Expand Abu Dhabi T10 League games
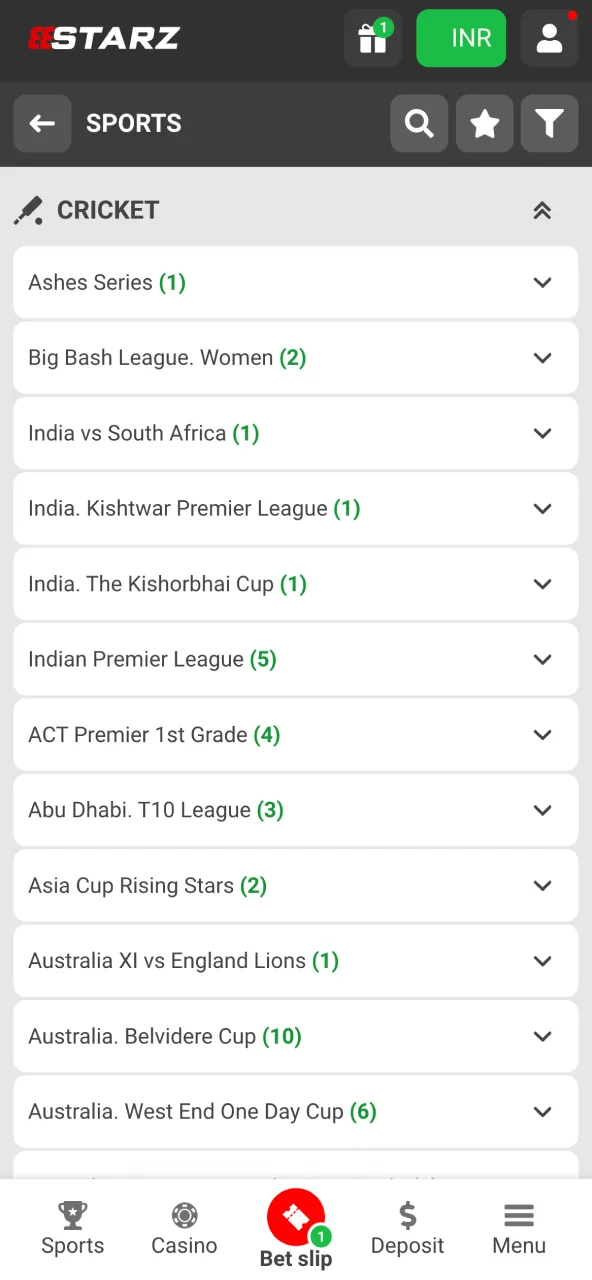The image size is (592, 1280). 296,810
